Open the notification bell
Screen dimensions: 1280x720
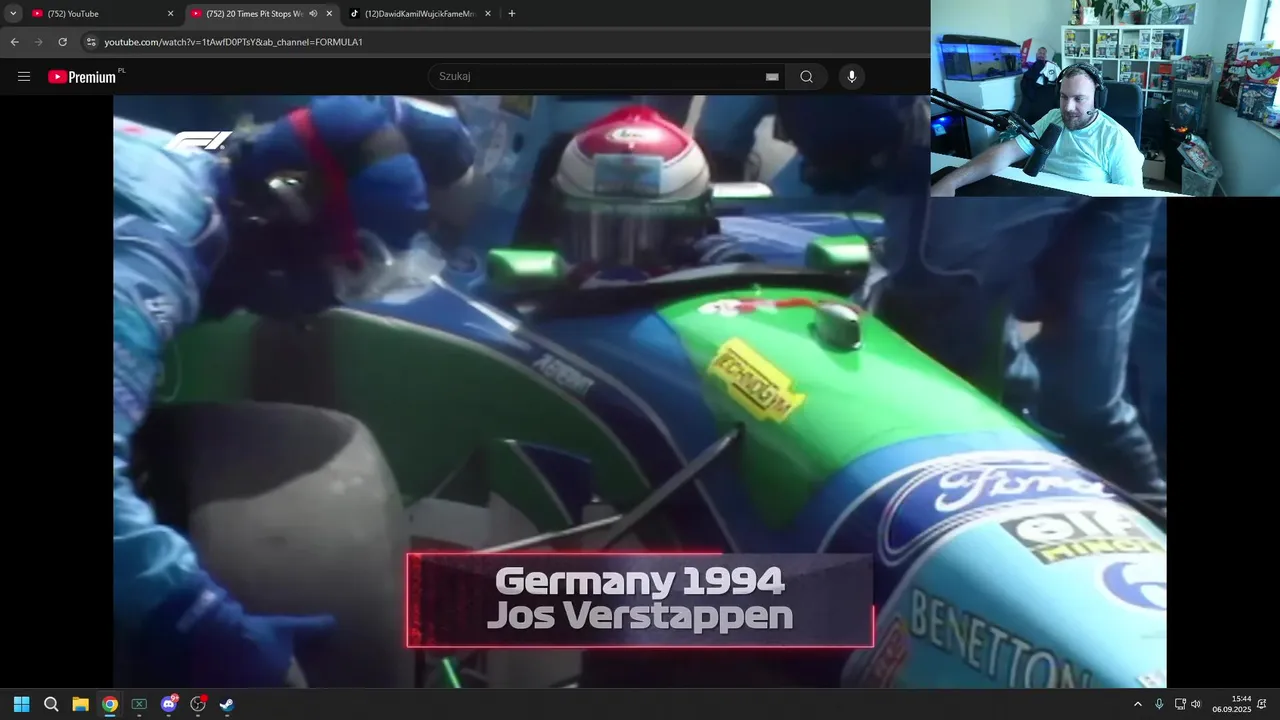pyautogui.click(x=1262, y=704)
